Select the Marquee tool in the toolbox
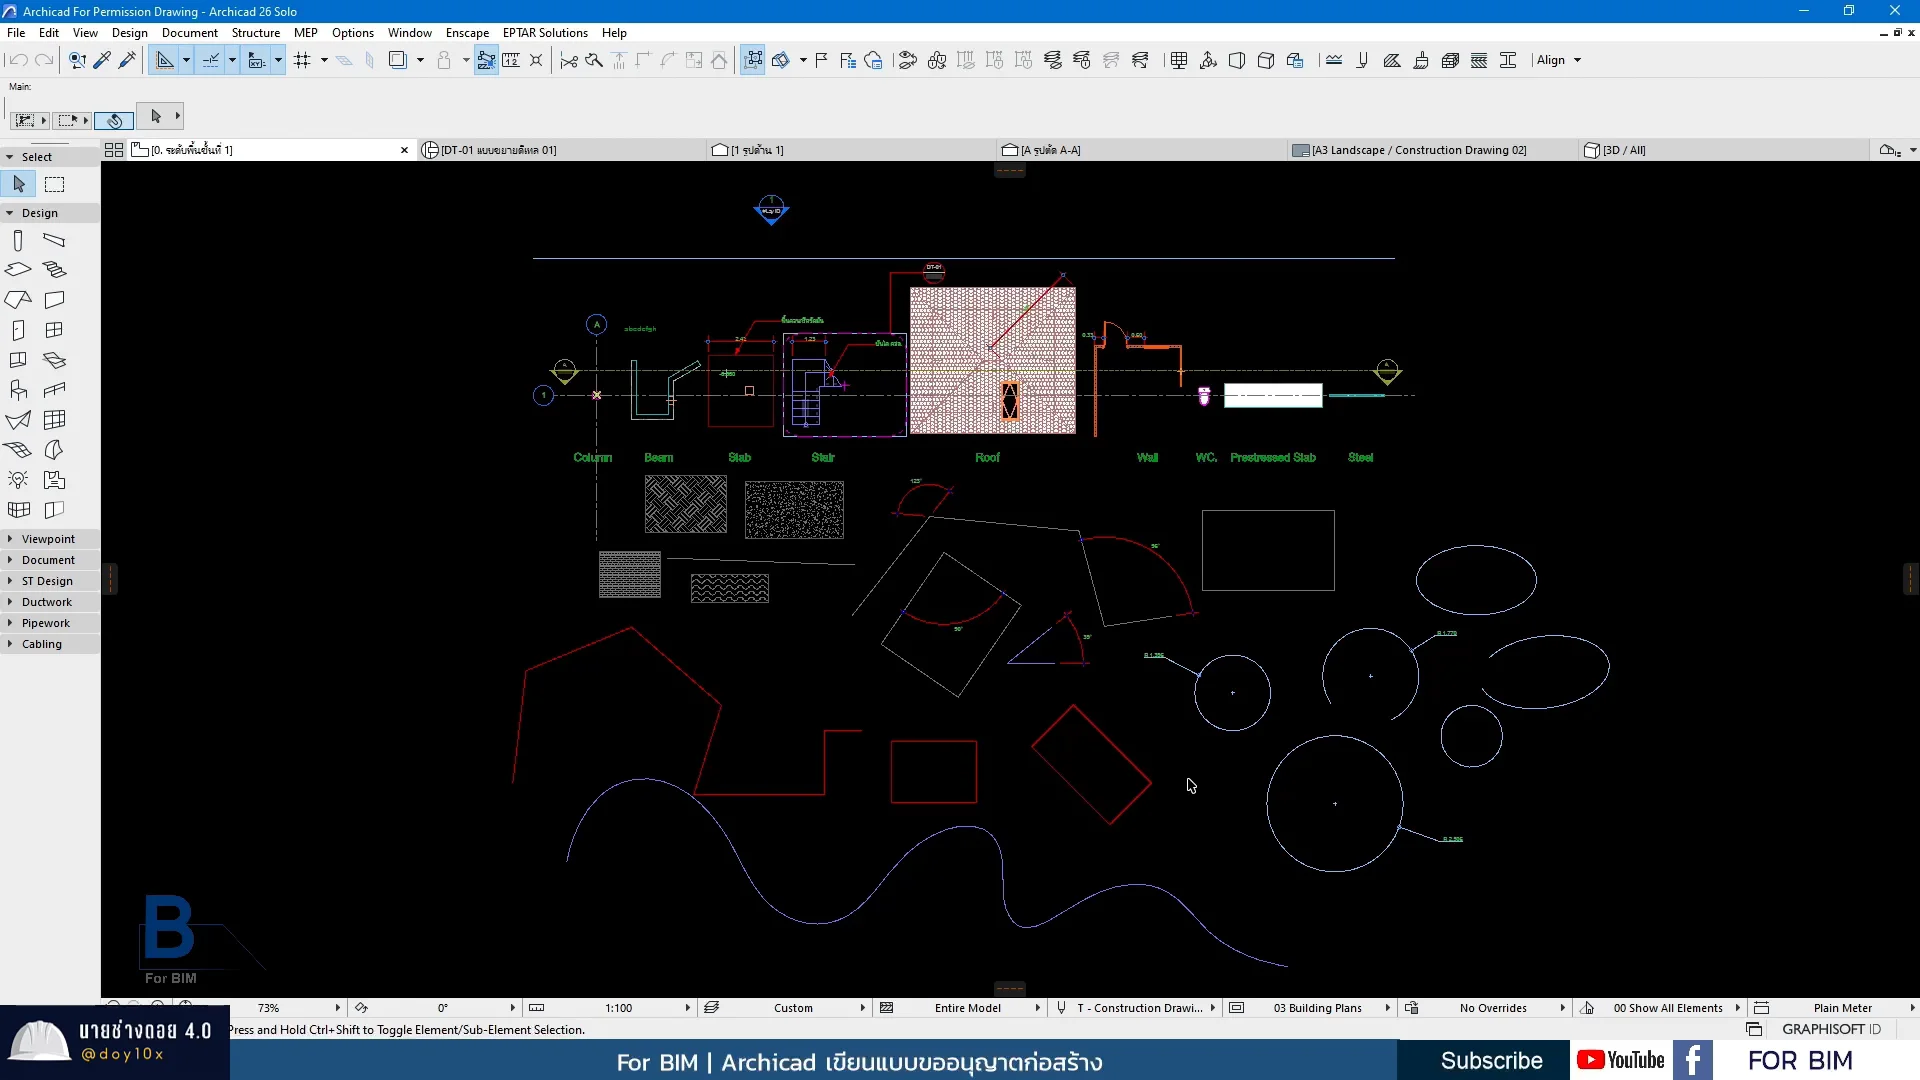Screen dimensions: 1920x1080 coord(54,184)
